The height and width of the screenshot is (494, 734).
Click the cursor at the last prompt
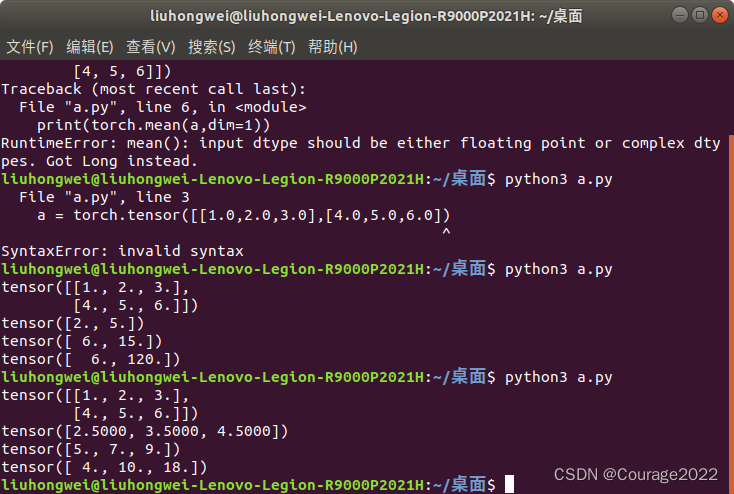(x=509, y=484)
